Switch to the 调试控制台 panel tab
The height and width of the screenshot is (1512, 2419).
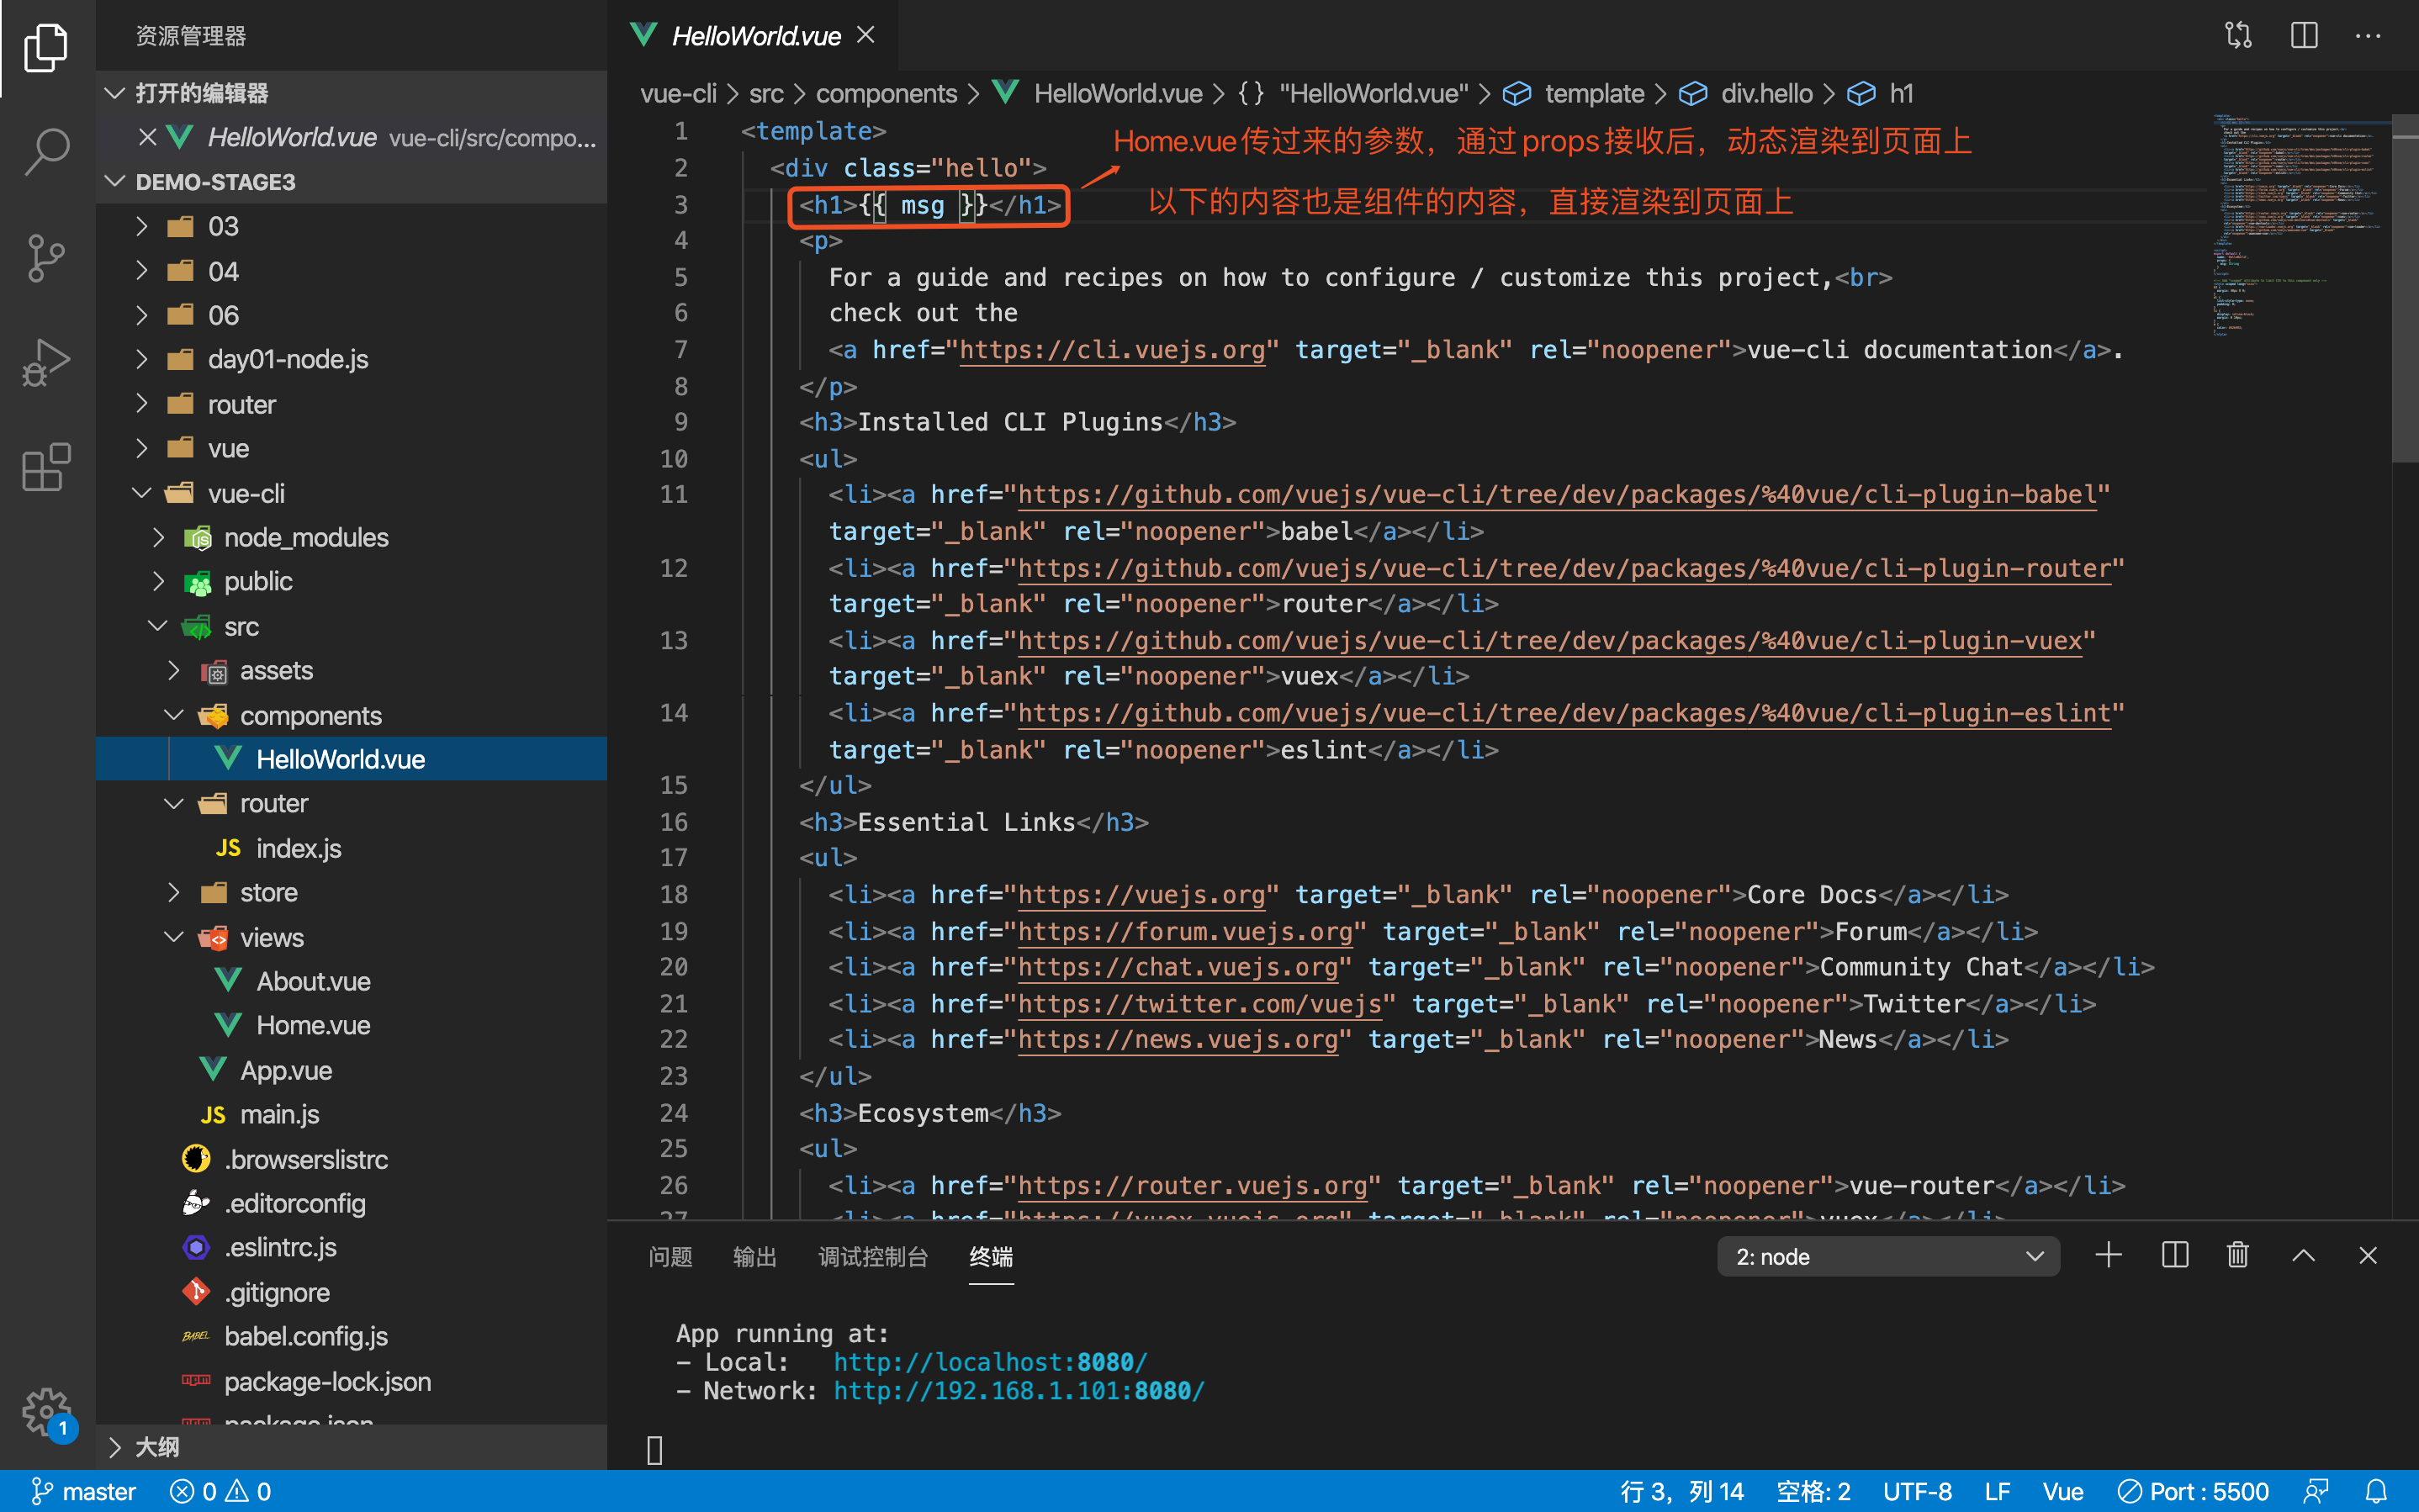click(x=873, y=1257)
